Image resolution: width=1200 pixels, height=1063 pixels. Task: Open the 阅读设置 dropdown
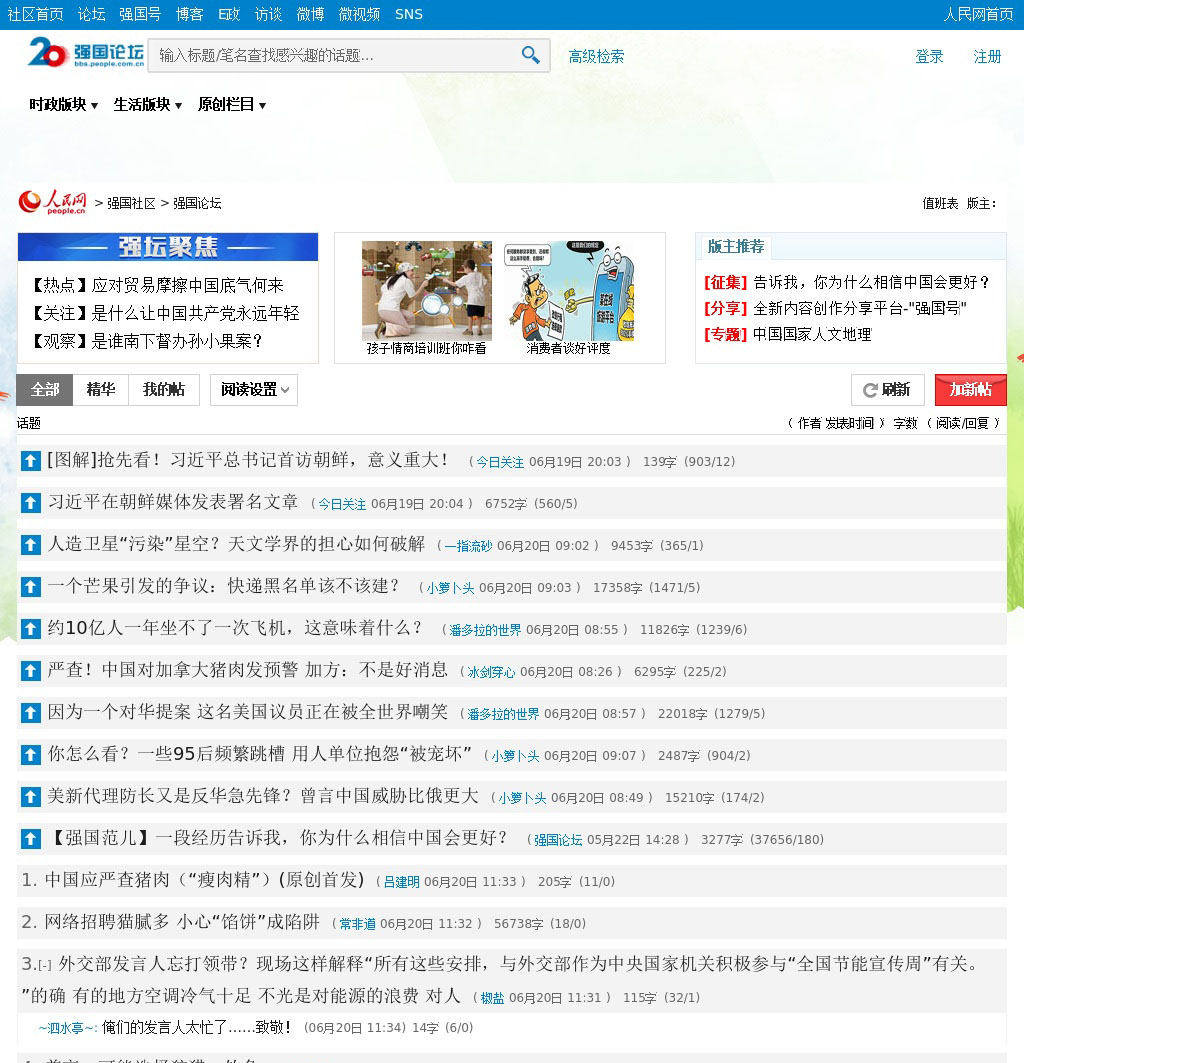[254, 390]
